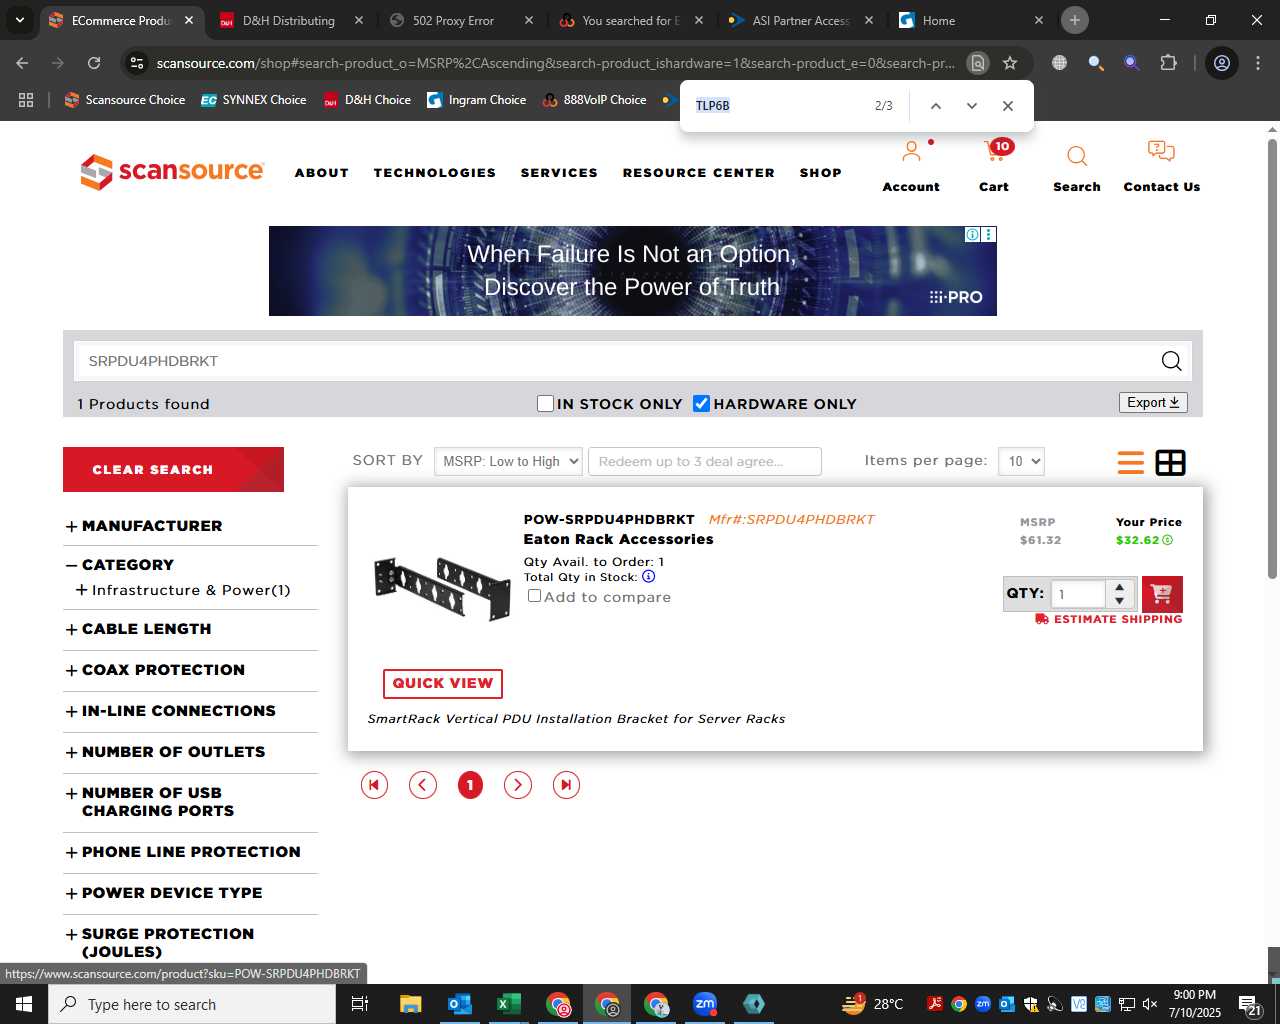Switch to D&H Distributing tab
The image size is (1280, 1024).
289,20
